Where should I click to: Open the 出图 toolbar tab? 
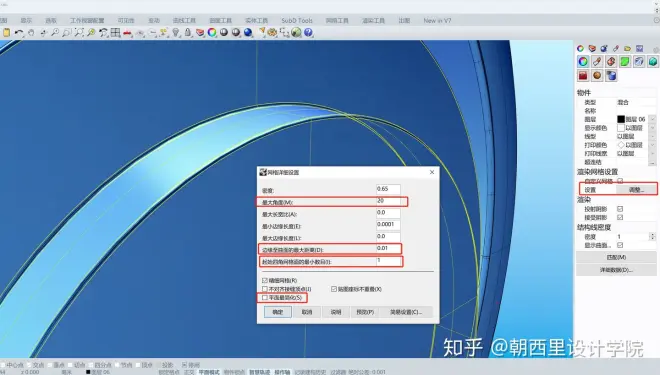(404, 21)
